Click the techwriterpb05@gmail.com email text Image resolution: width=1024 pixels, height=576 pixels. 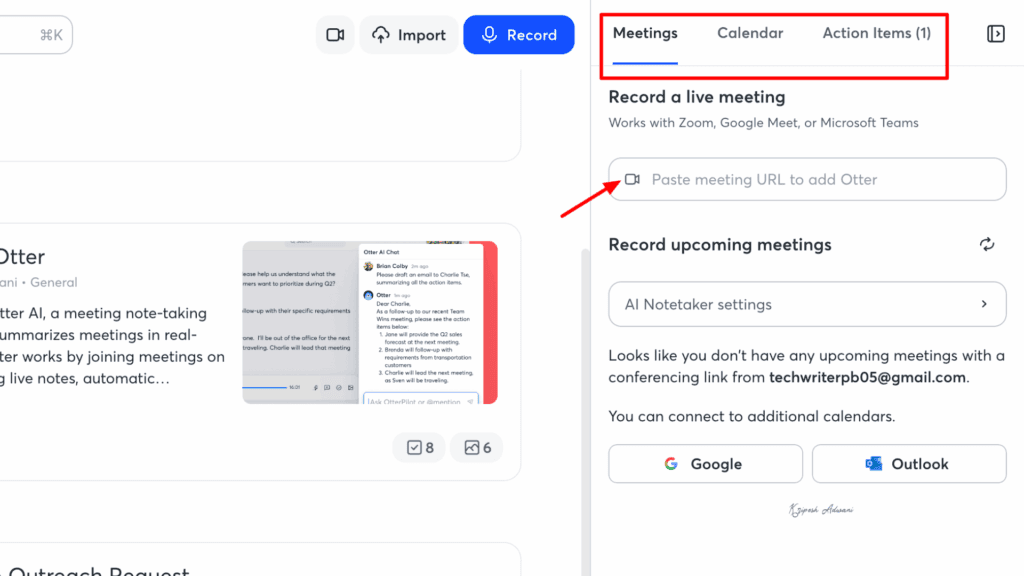(x=867, y=377)
